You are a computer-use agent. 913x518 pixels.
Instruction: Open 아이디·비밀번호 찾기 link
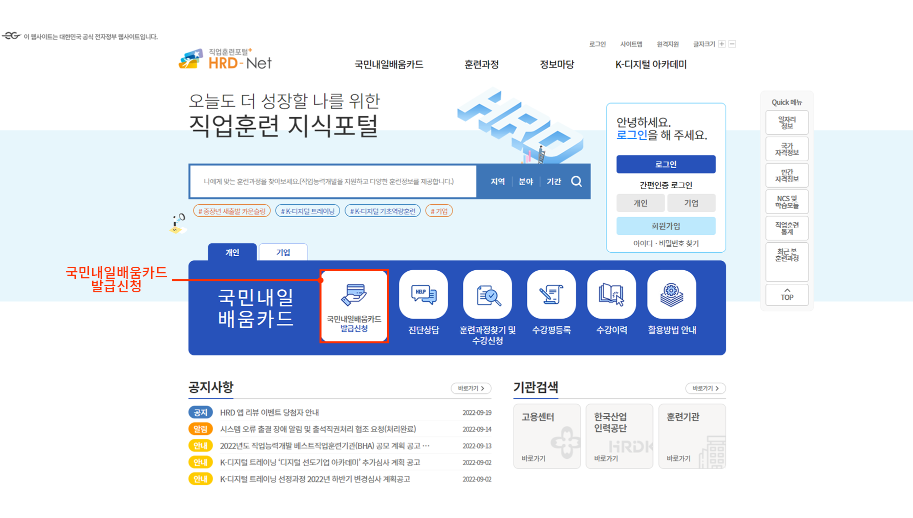click(x=666, y=243)
